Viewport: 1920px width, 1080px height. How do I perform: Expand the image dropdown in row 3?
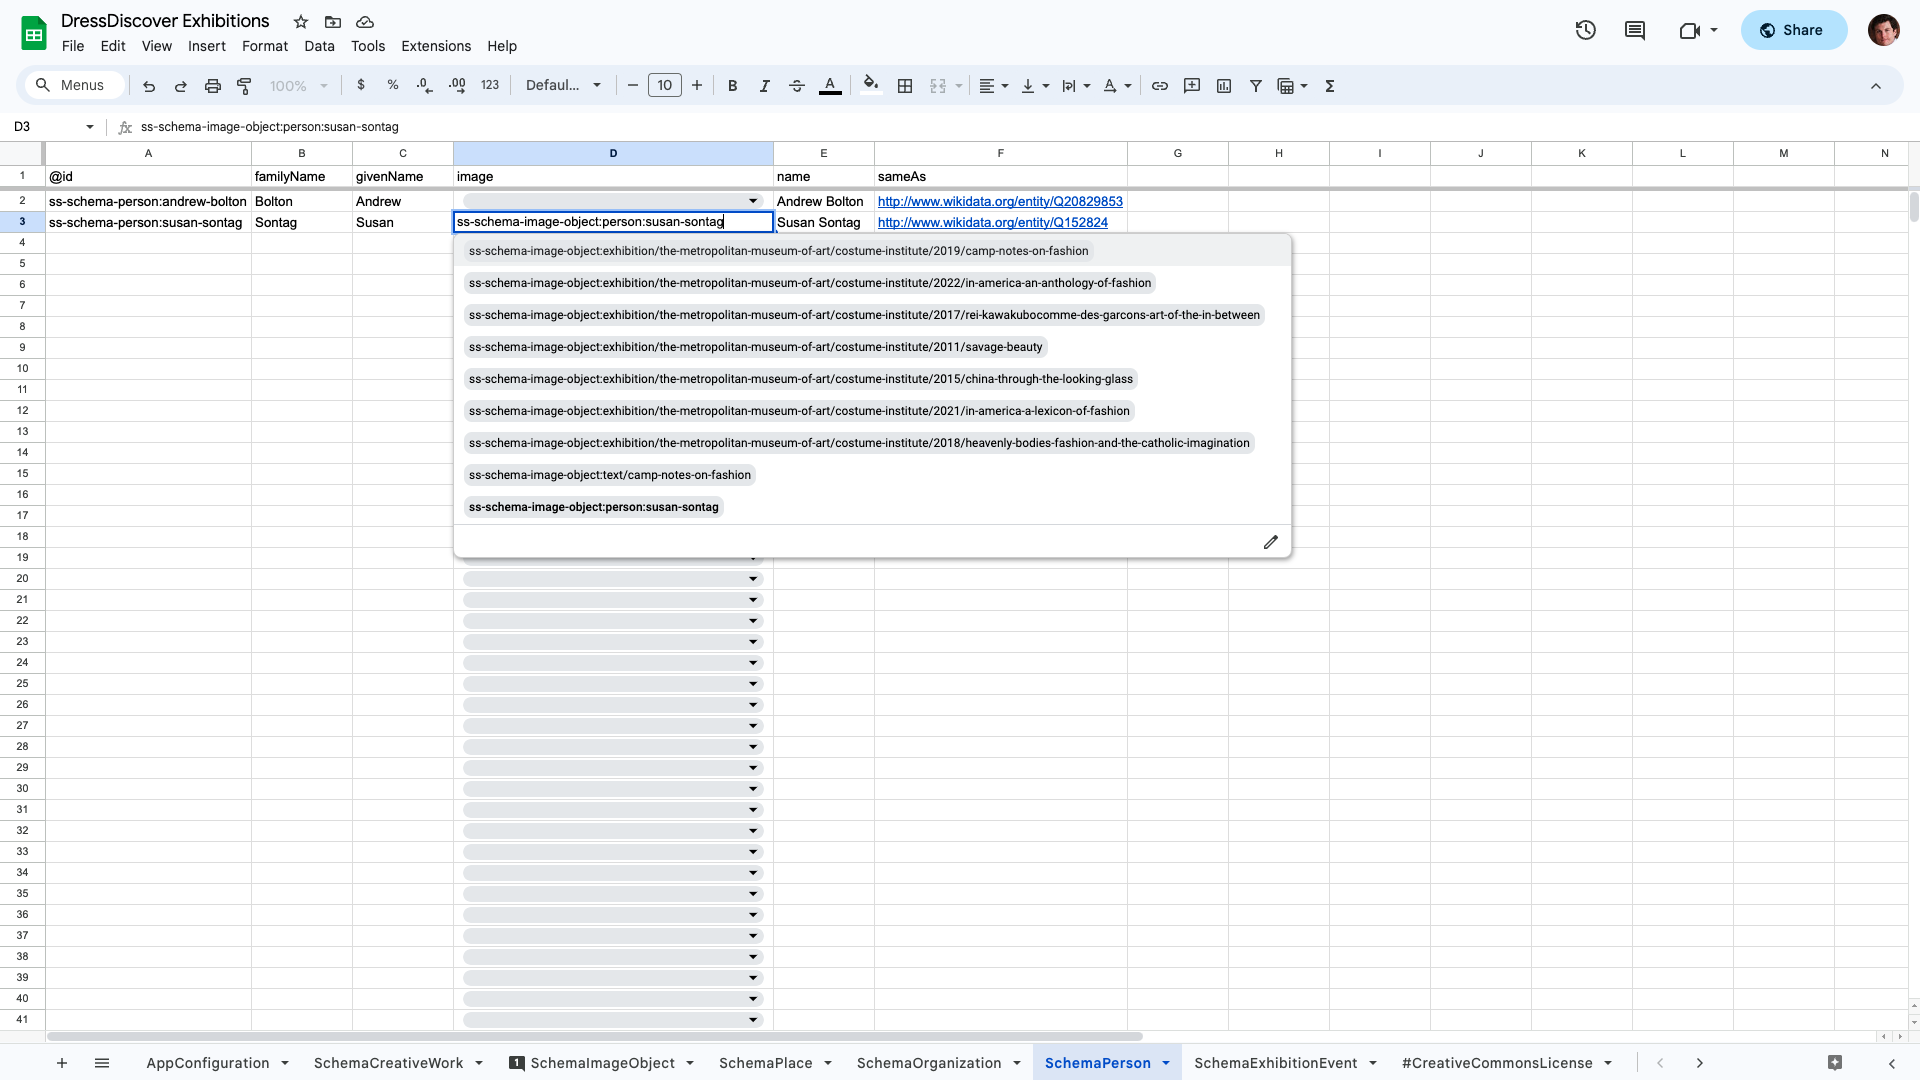[x=753, y=222]
